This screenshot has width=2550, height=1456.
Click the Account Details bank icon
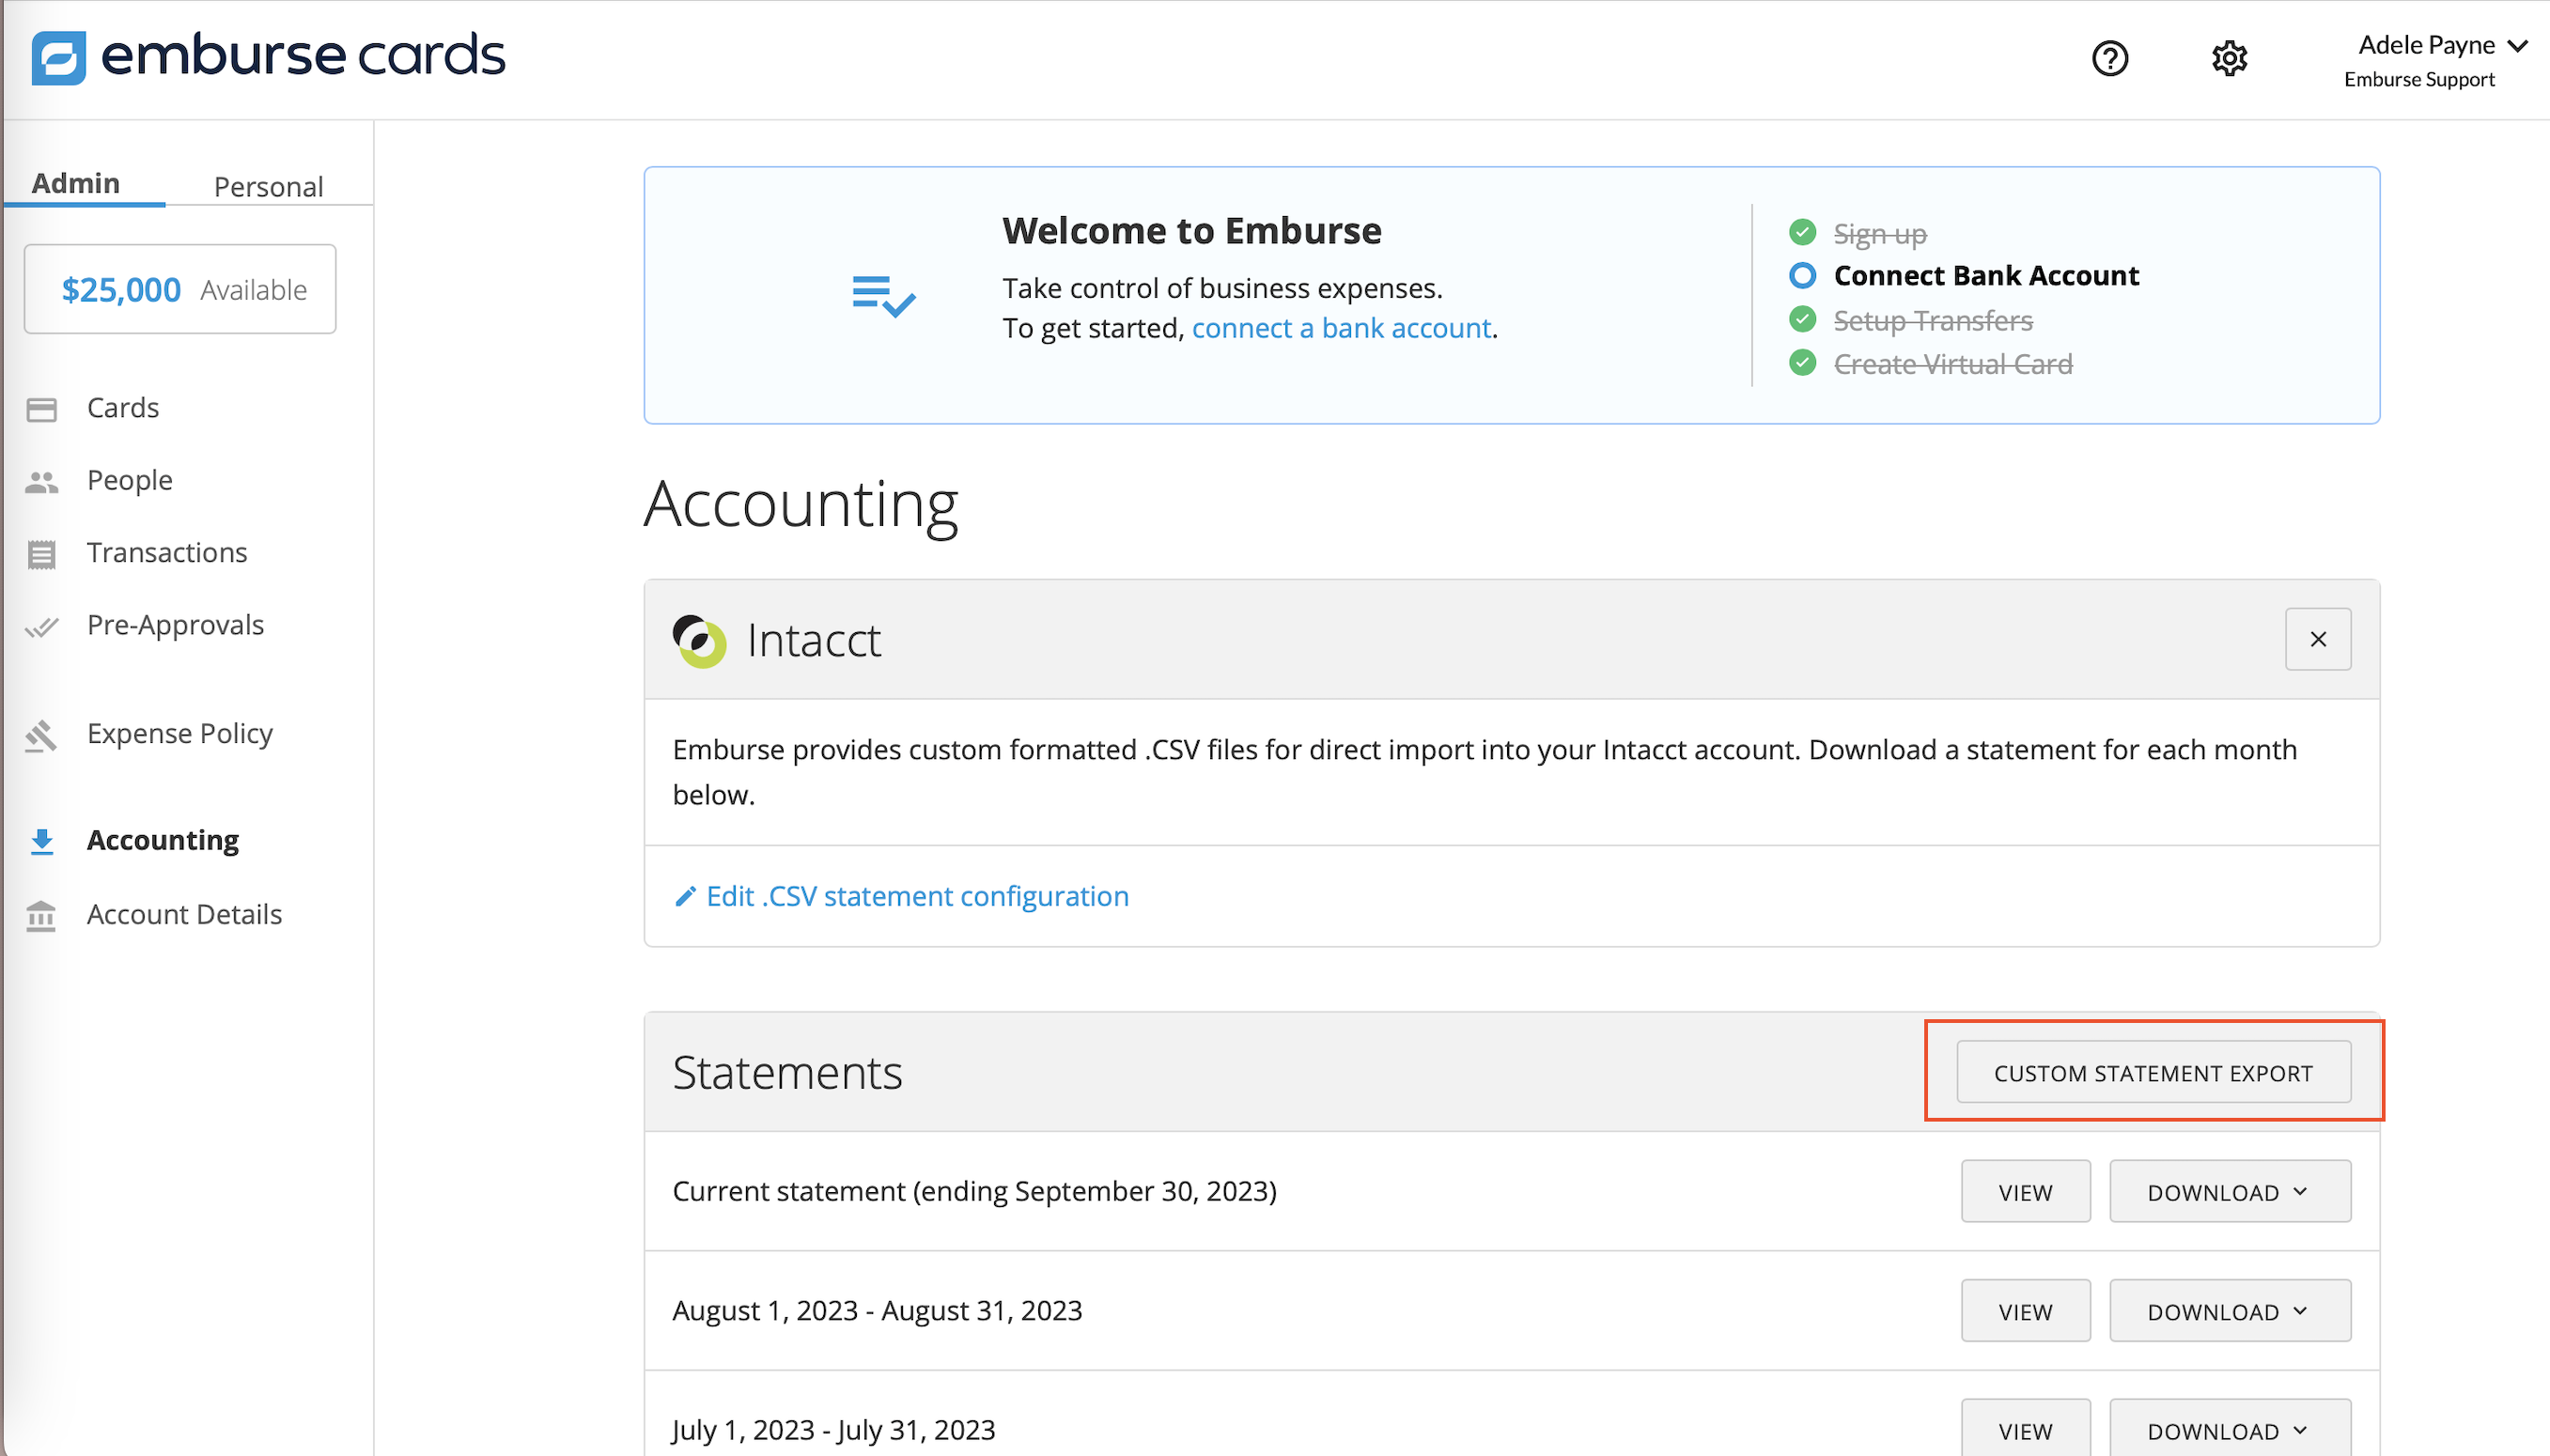pyautogui.click(x=42, y=915)
